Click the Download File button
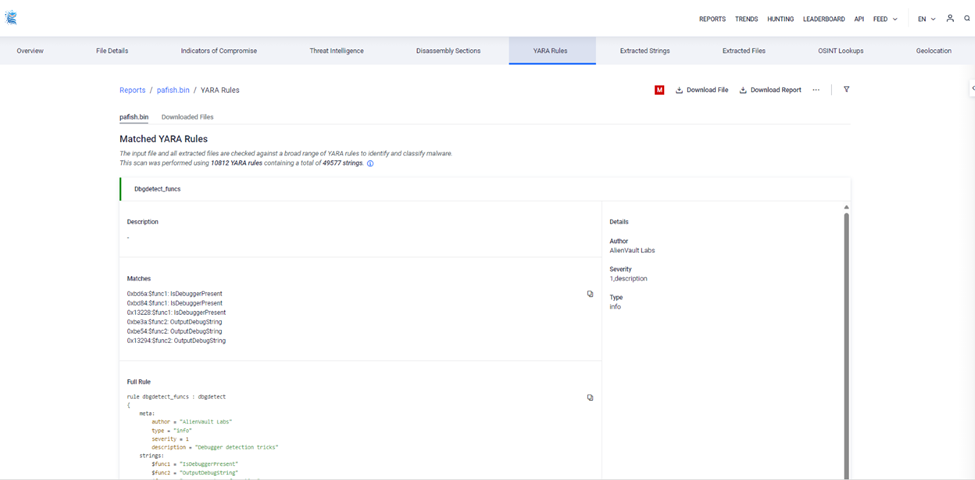Viewport: 975px width, 480px height. pyautogui.click(x=702, y=90)
